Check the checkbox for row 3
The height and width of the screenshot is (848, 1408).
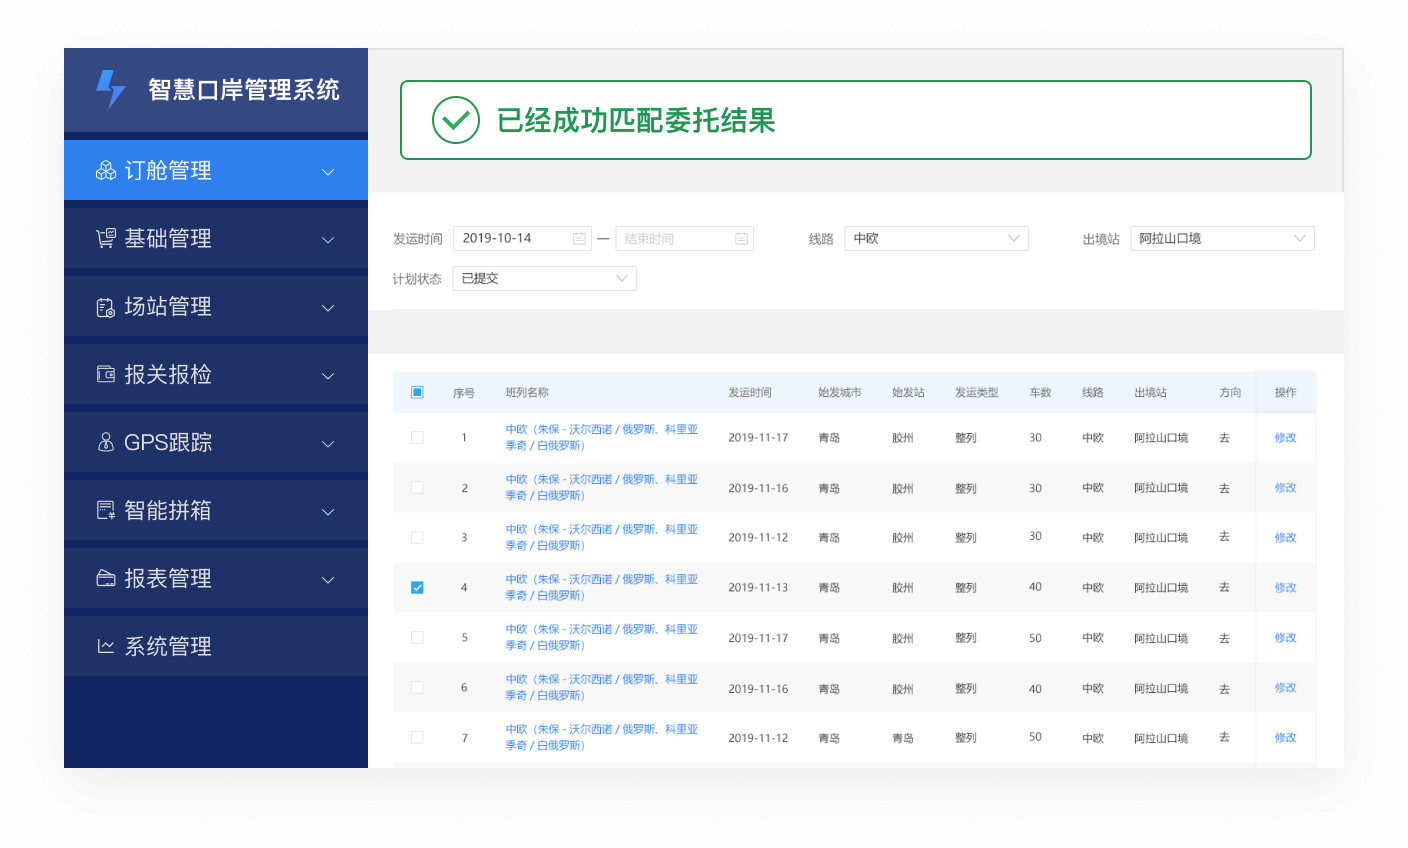(417, 537)
